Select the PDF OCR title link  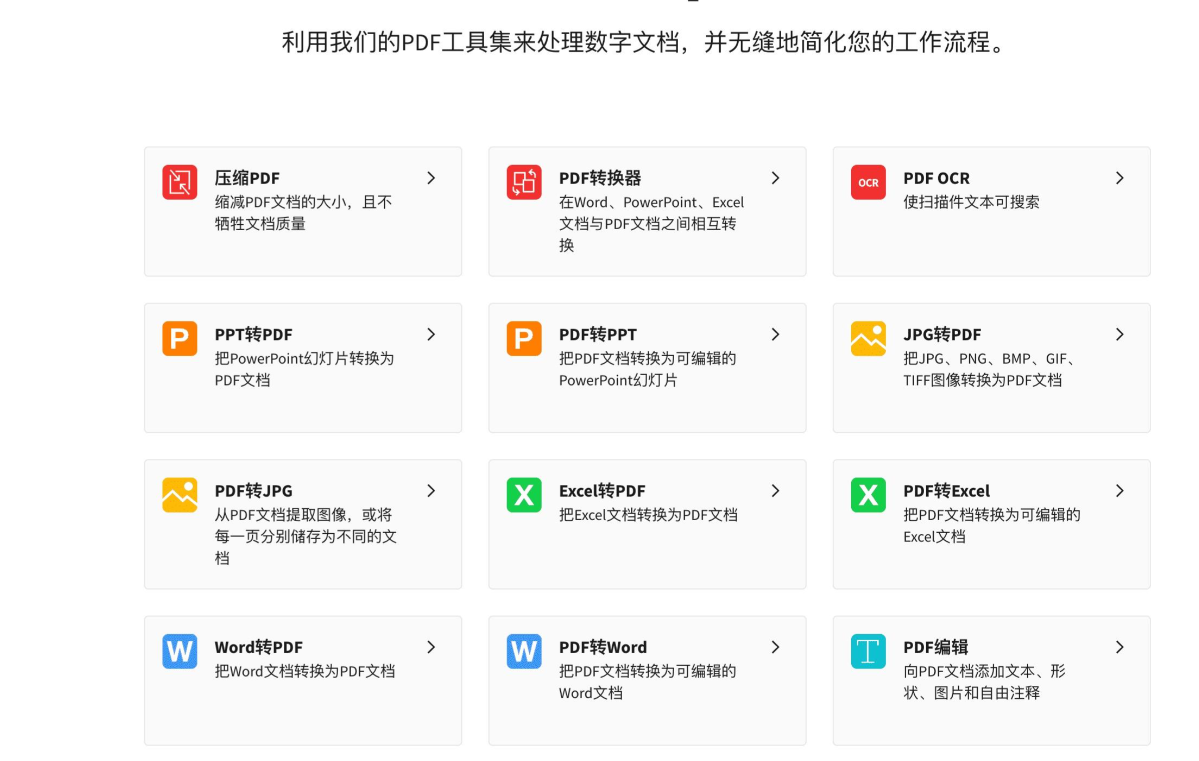click(936, 178)
